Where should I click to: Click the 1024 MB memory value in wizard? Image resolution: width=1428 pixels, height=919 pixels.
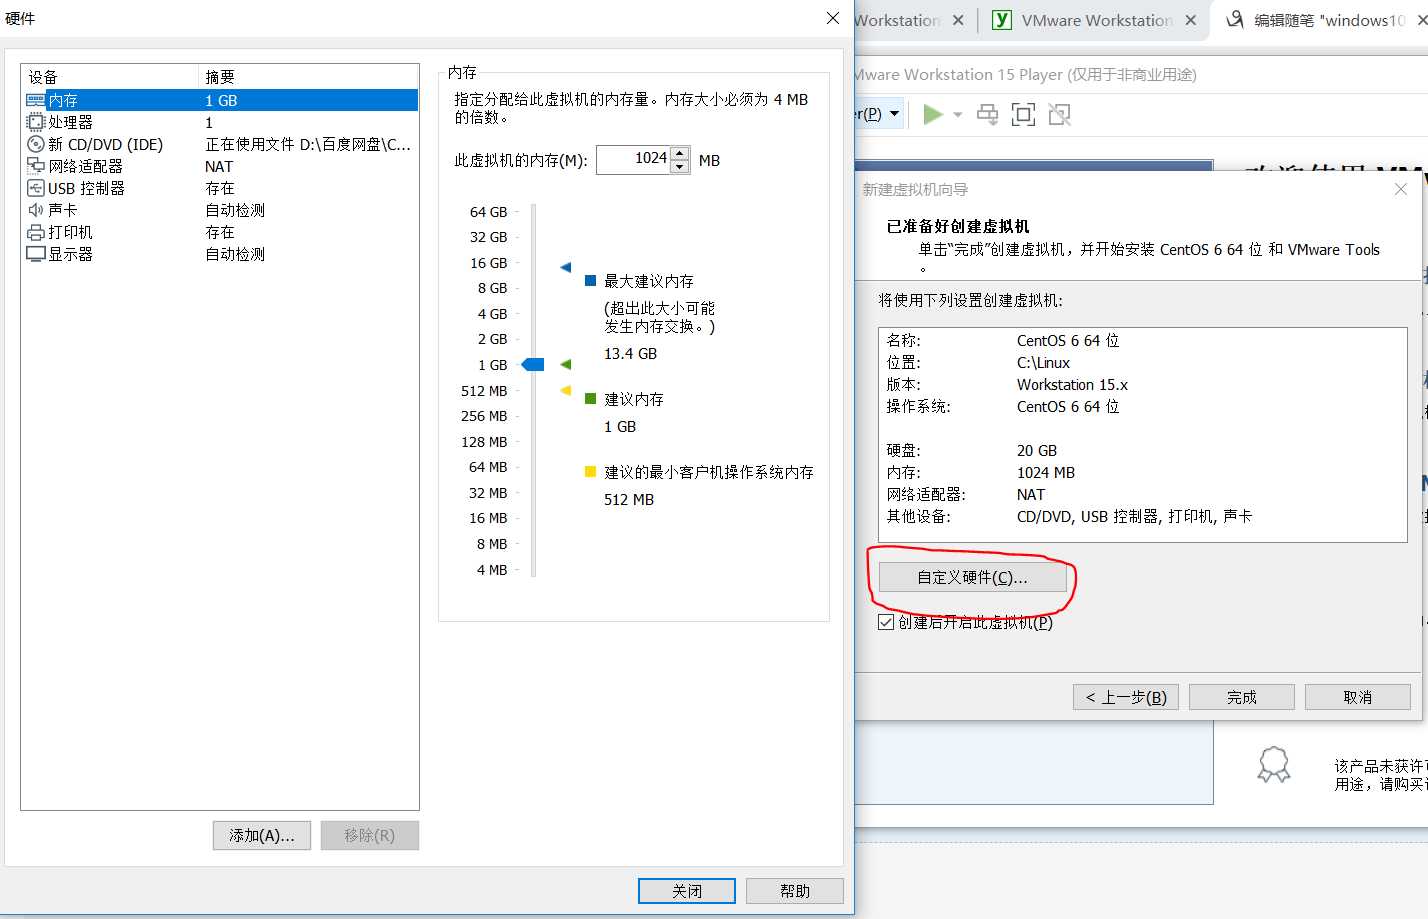point(1046,473)
